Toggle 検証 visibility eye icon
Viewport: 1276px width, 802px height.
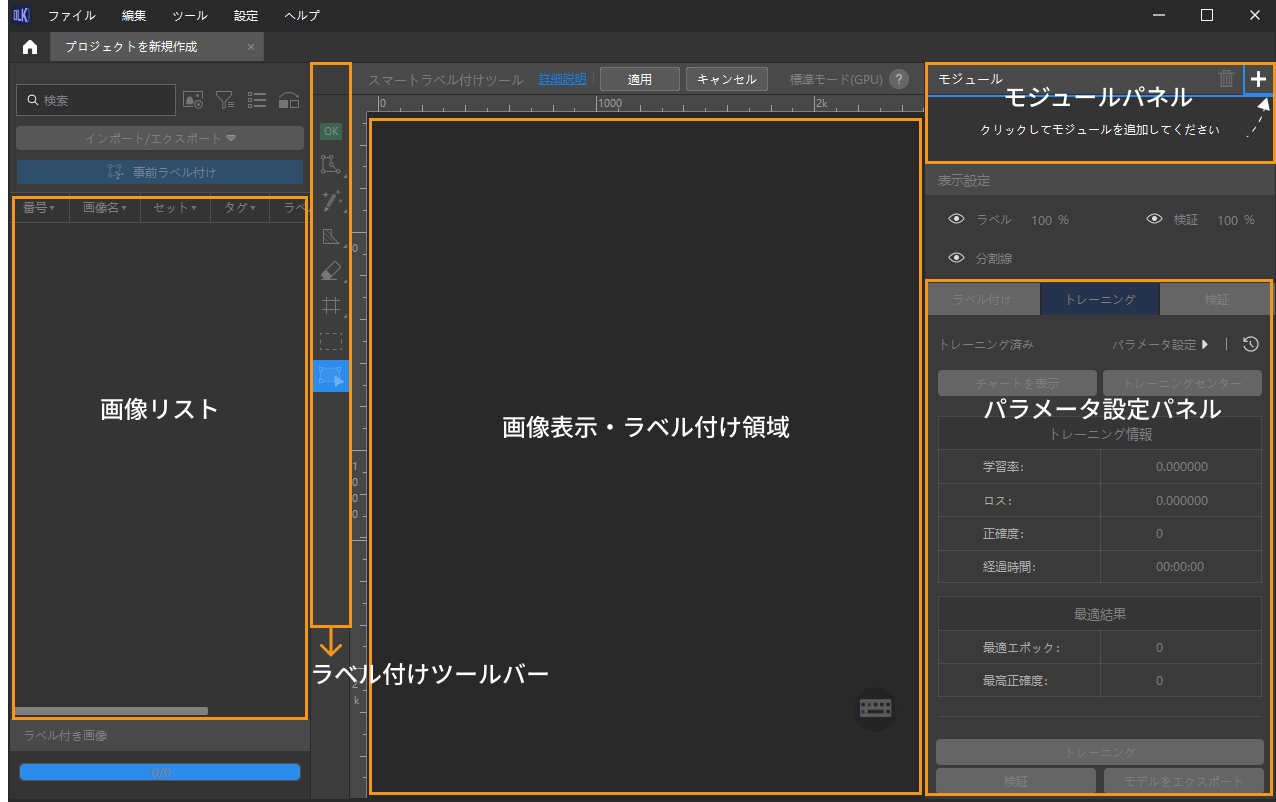(x=1155, y=220)
